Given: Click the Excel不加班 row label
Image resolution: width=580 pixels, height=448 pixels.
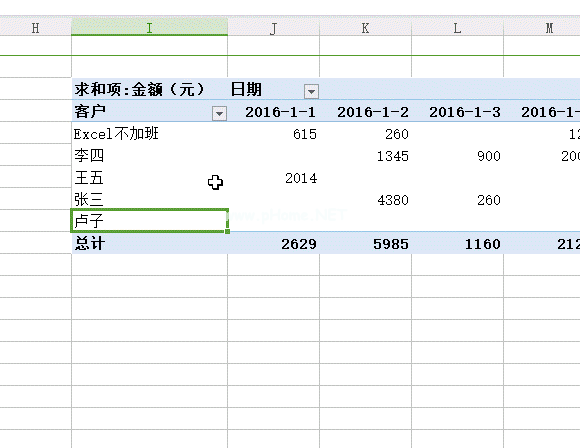Looking at the screenshot, I should click(x=149, y=133).
